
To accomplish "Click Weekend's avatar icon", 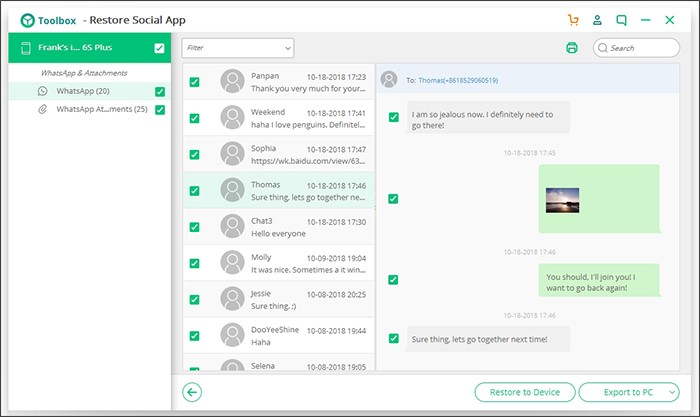I will click(233, 117).
